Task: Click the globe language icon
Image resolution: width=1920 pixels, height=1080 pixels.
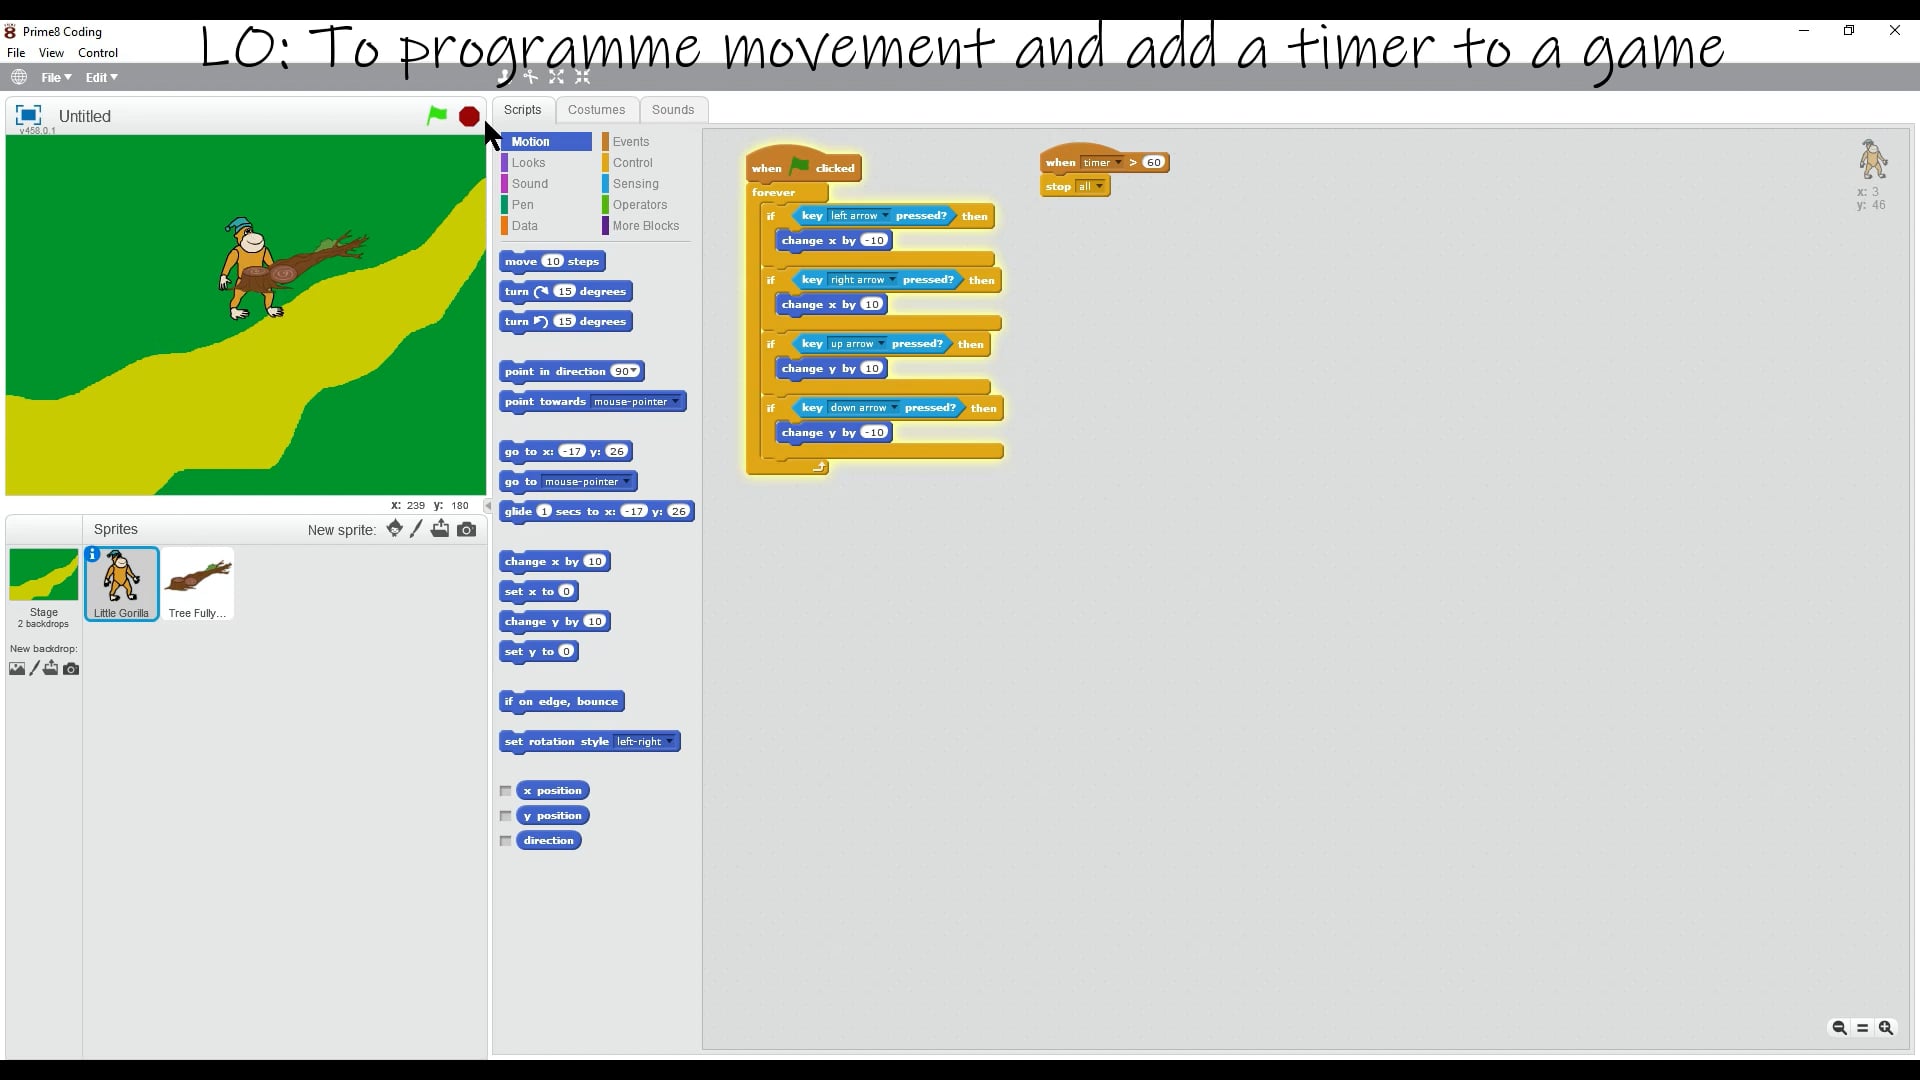Action: [19, 77]
